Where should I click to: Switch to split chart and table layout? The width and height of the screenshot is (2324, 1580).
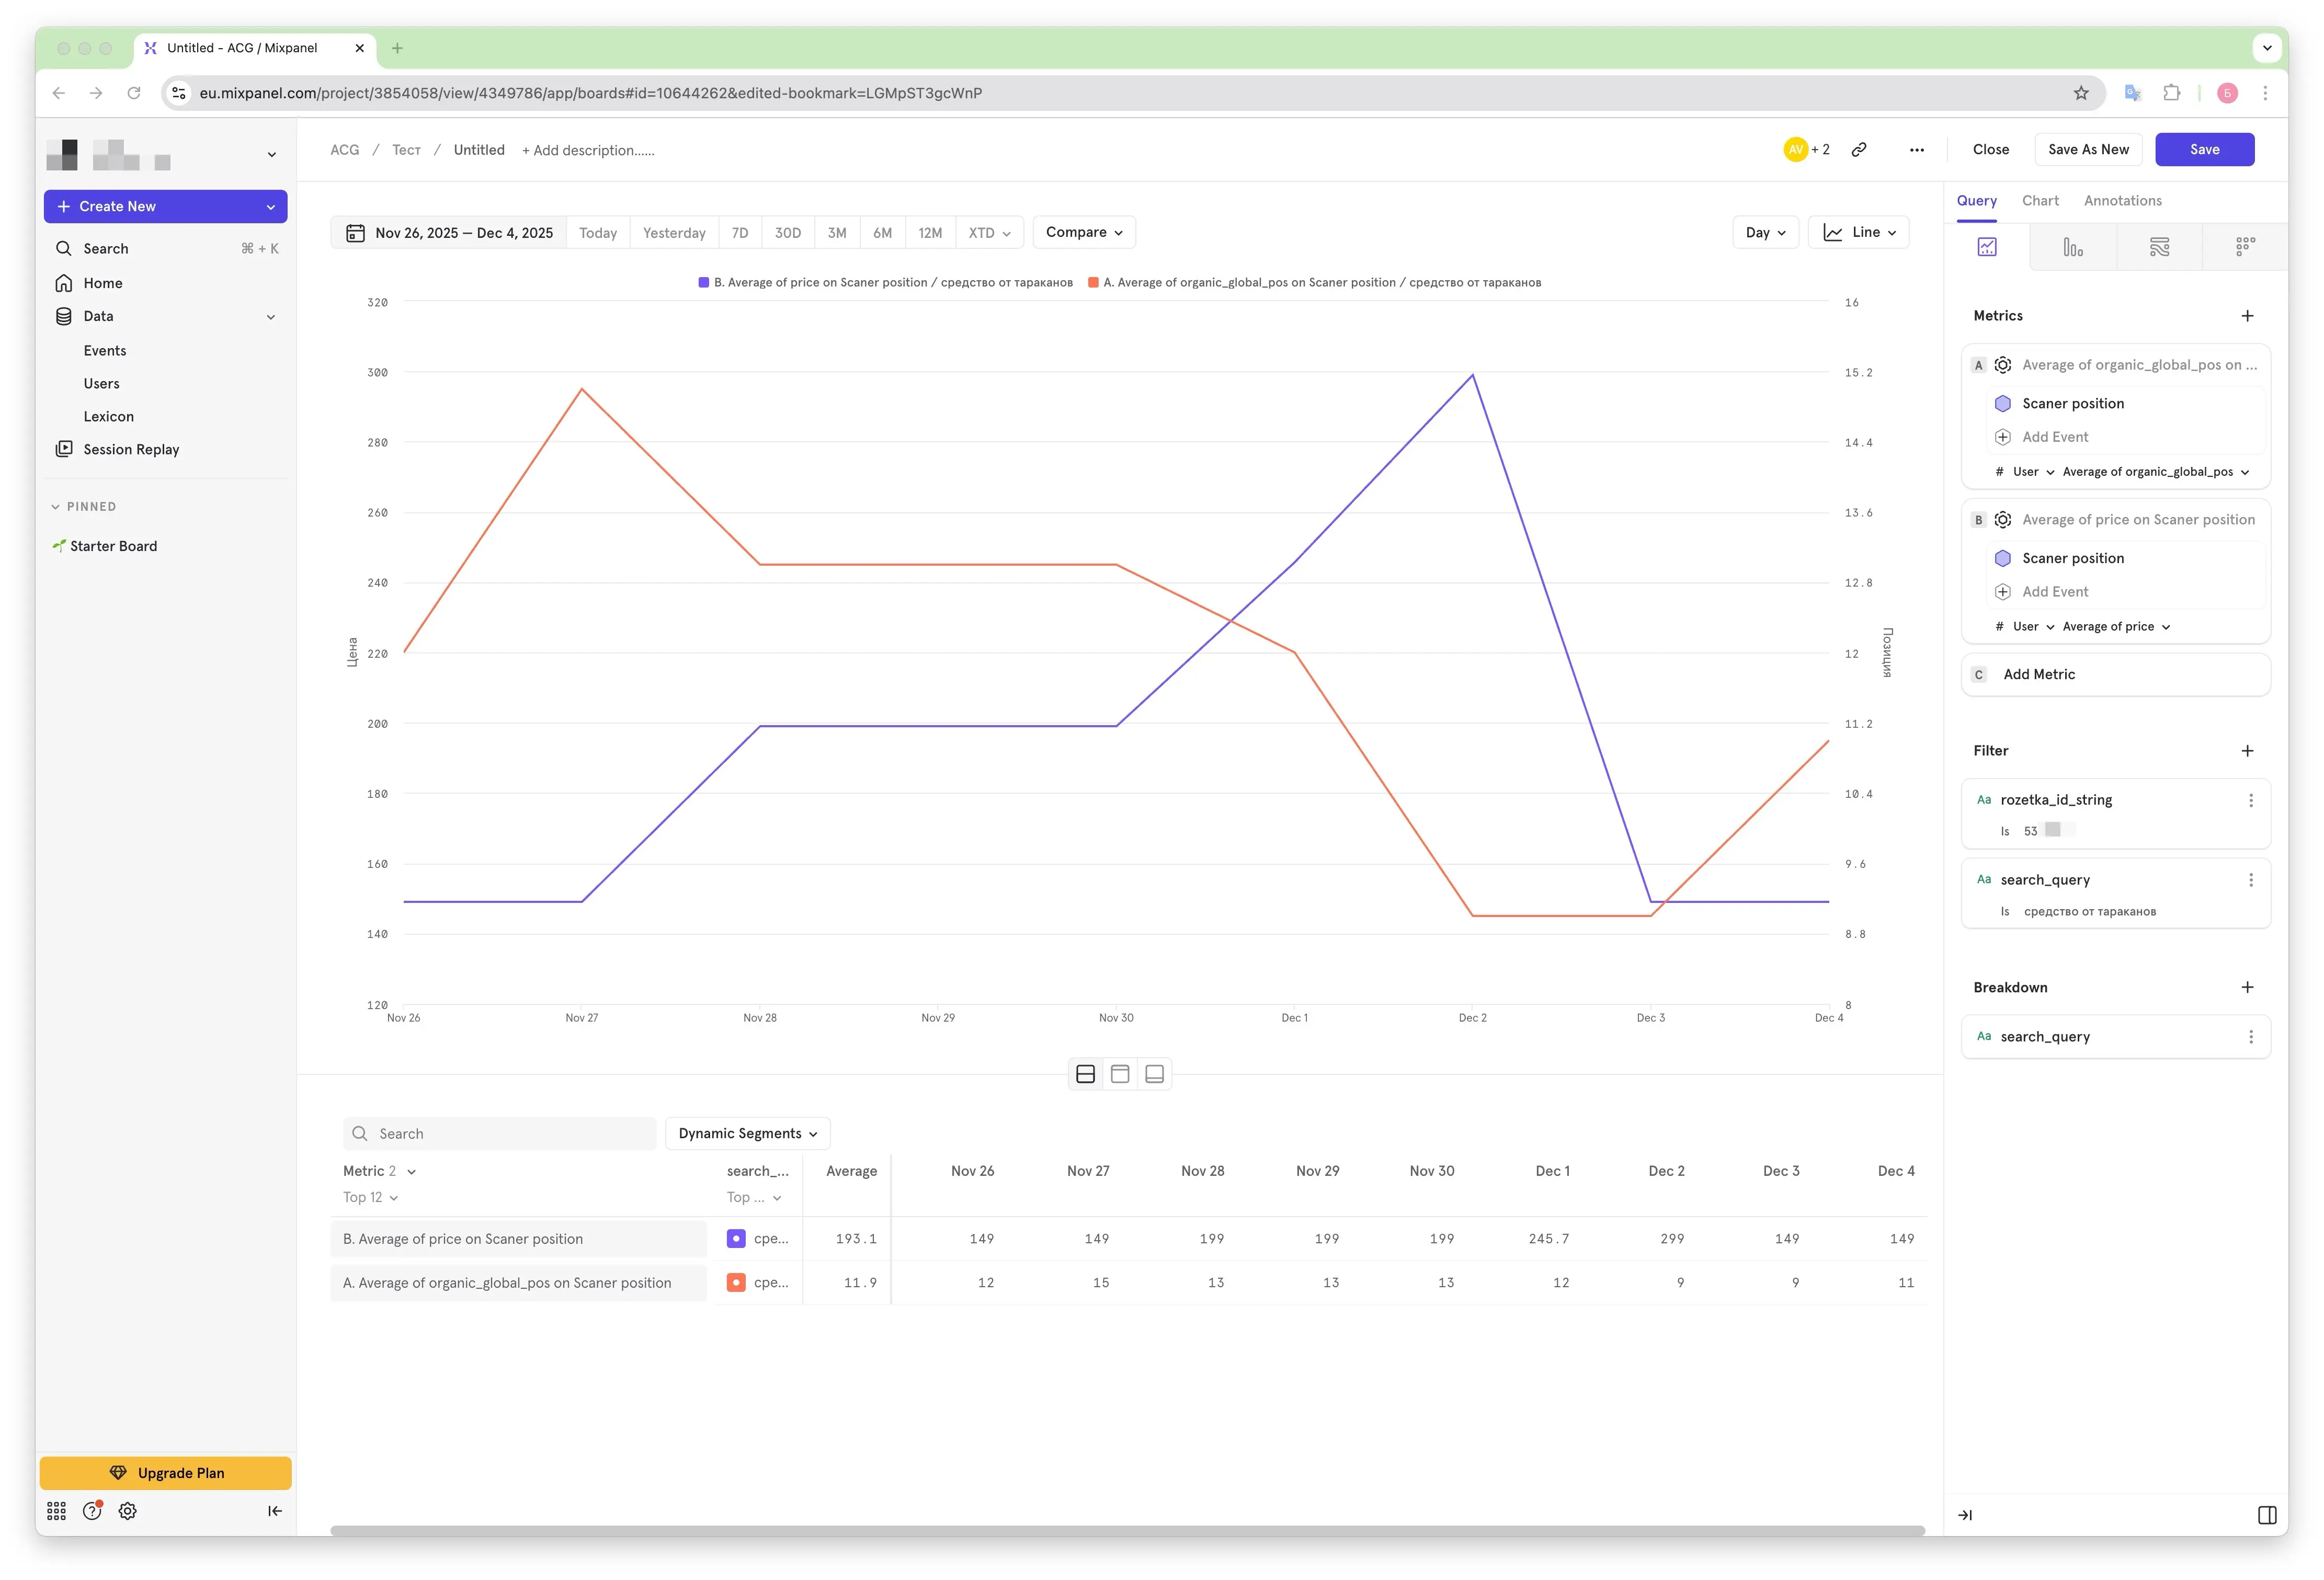[1085, 1074]
